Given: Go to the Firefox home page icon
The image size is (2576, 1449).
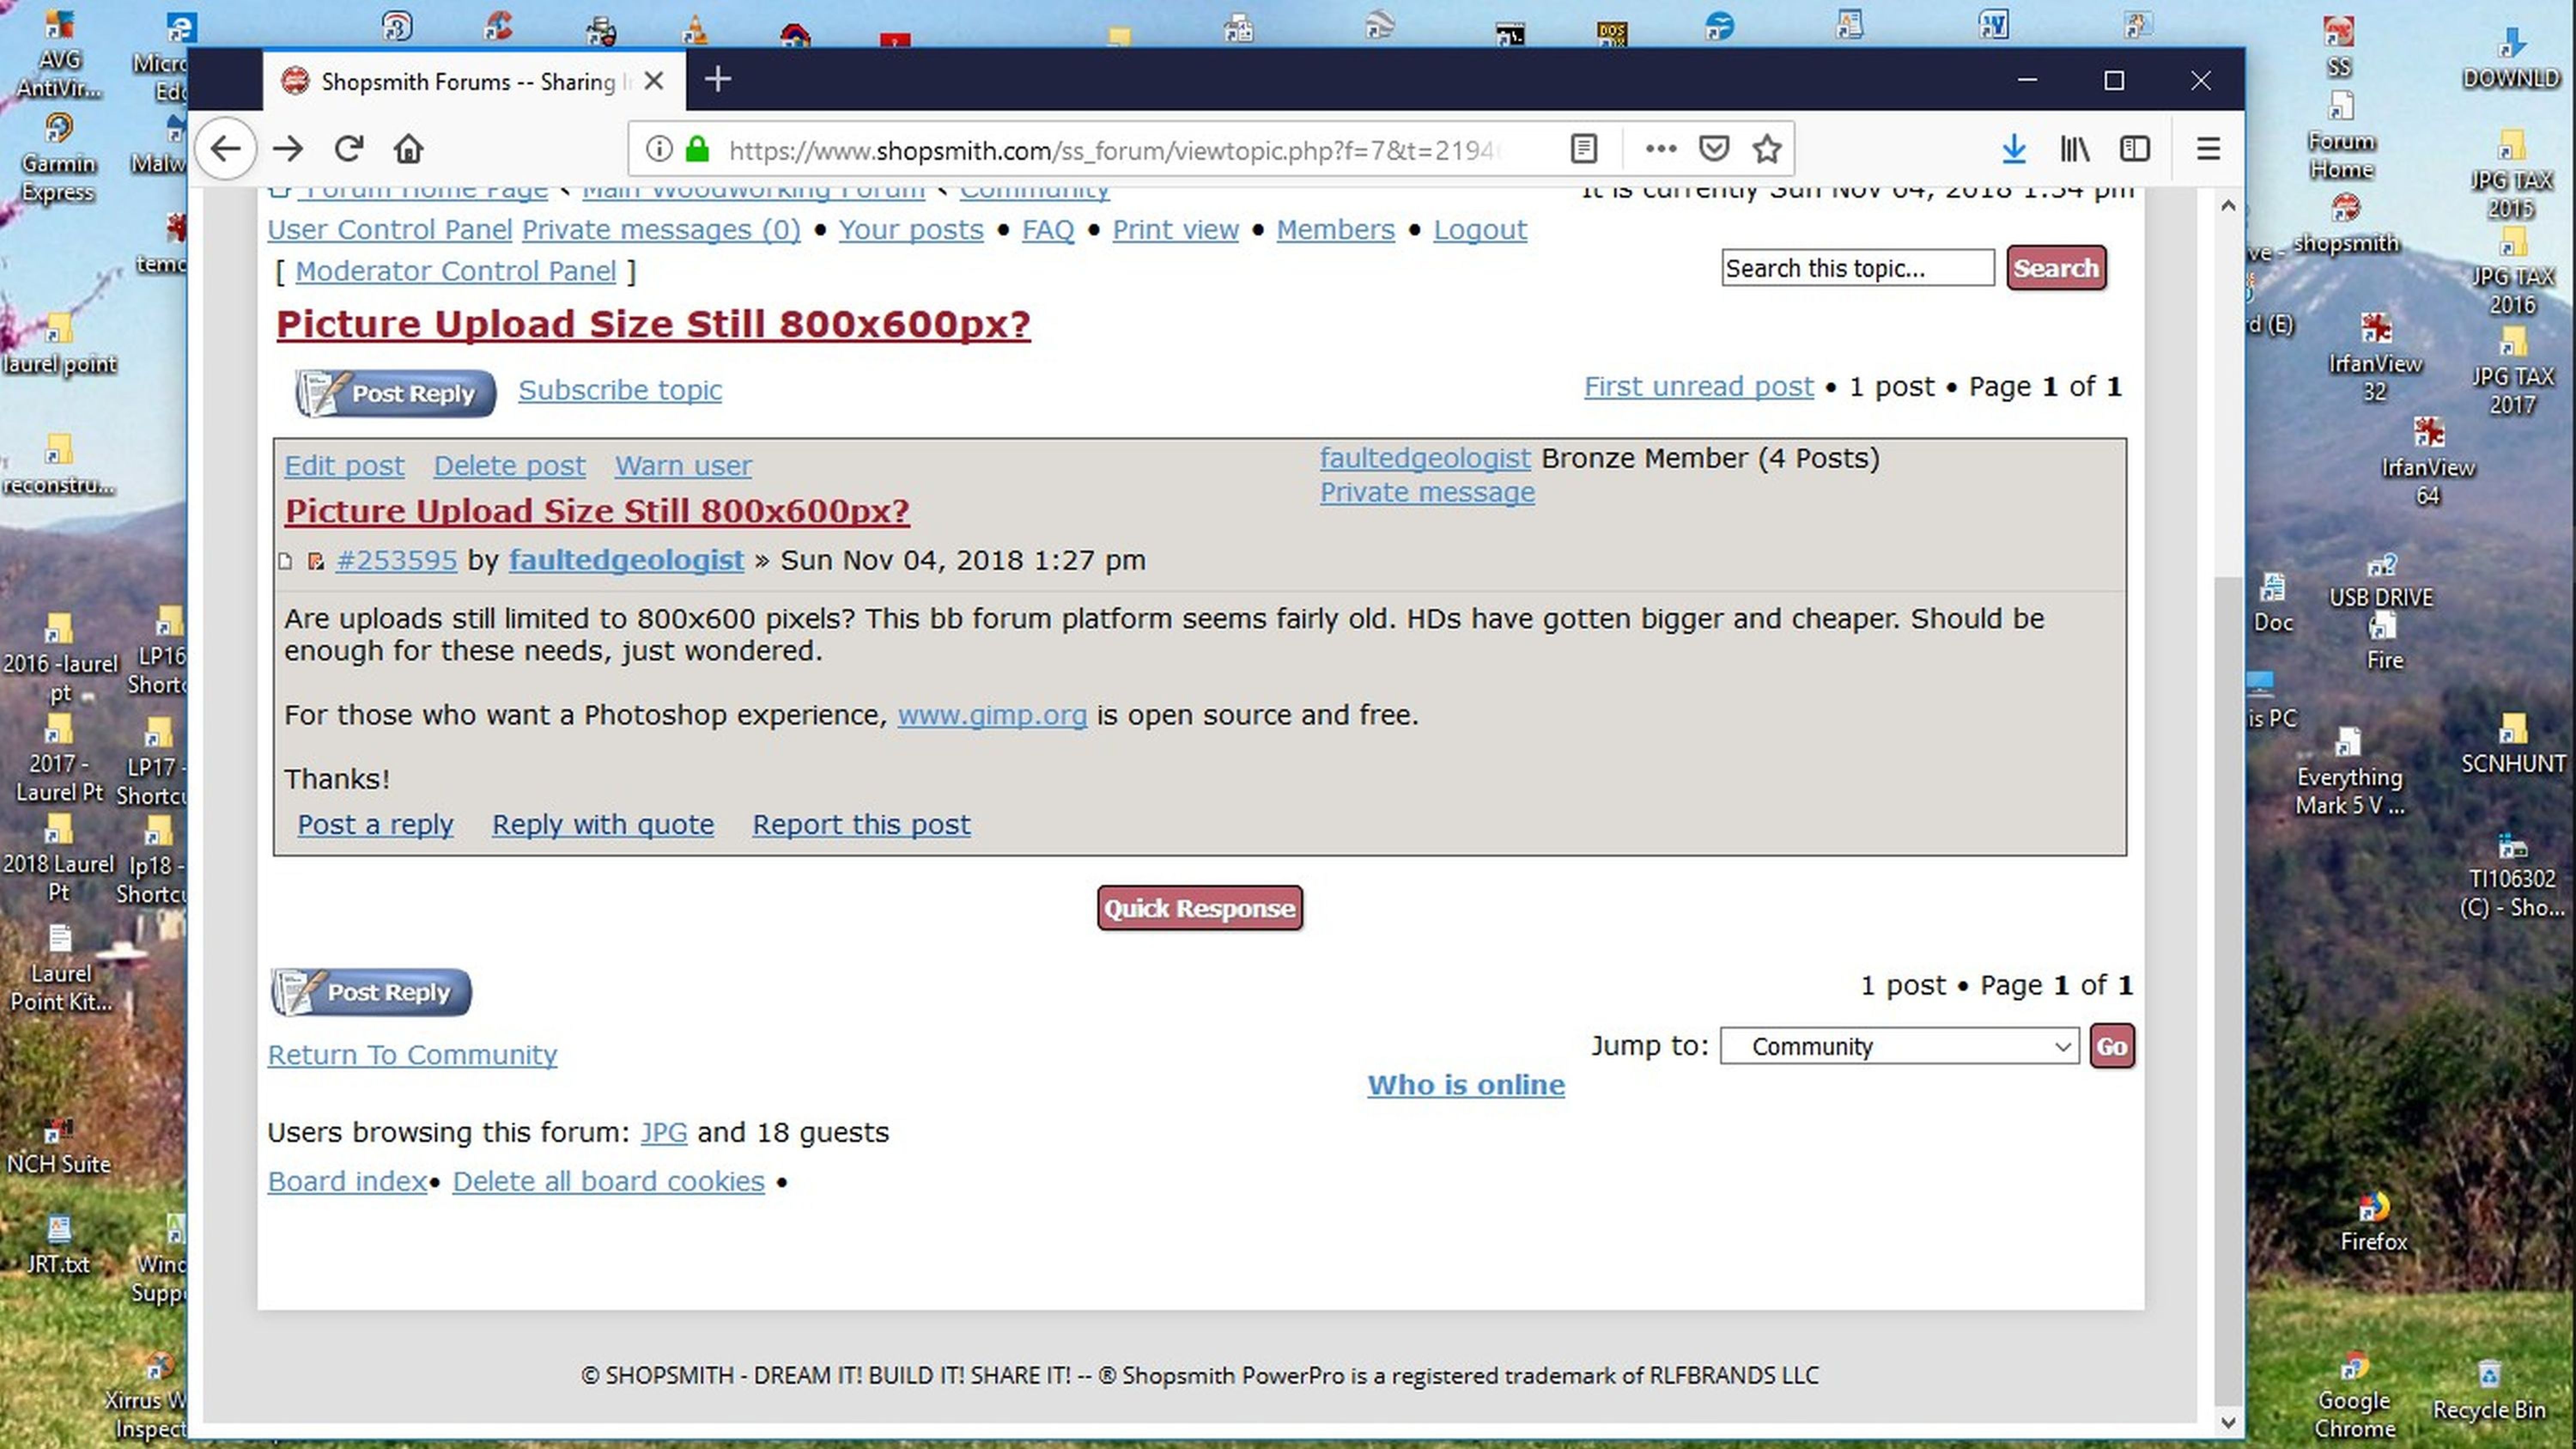Looking at the screenshot, I should (408, 149).
